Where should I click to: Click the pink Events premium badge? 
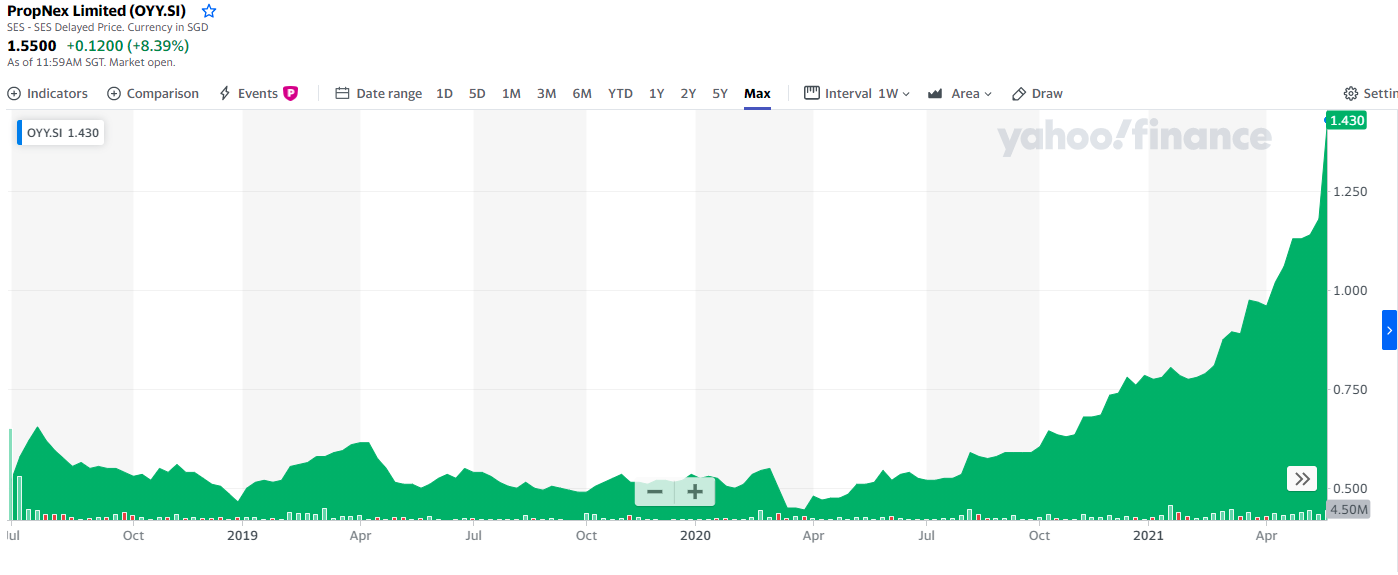coord(291,93)
